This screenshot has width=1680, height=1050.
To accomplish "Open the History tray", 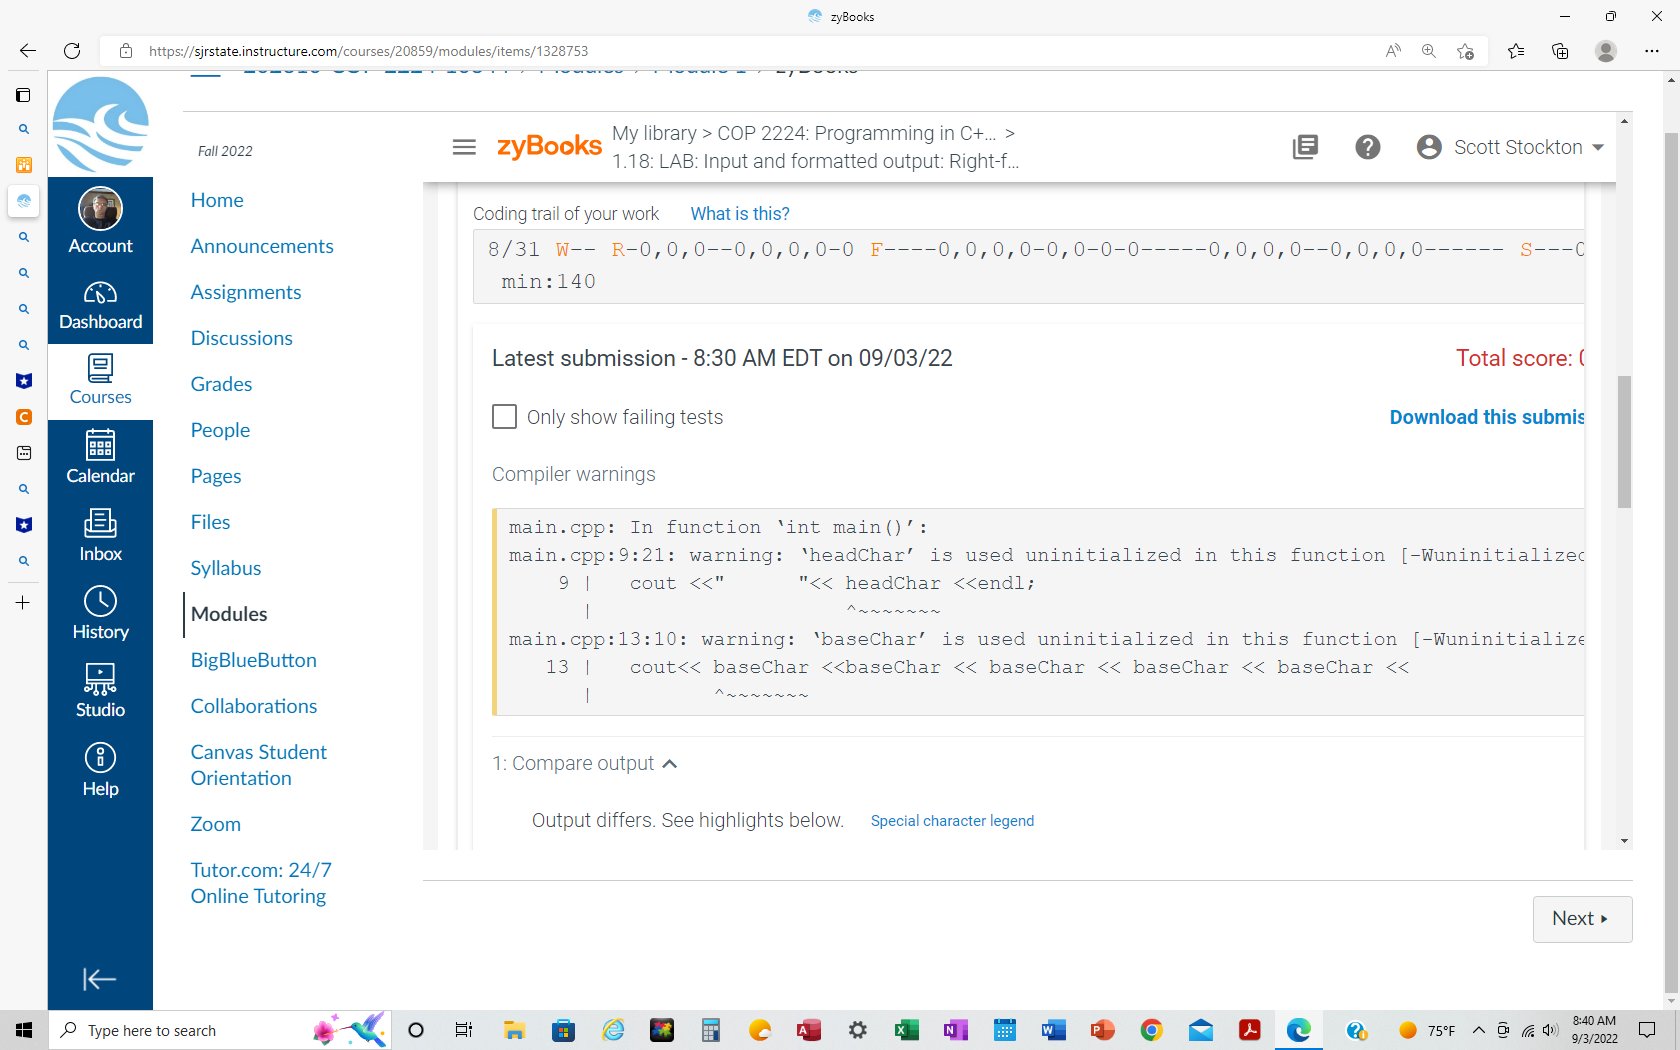I will coord(100,614).
